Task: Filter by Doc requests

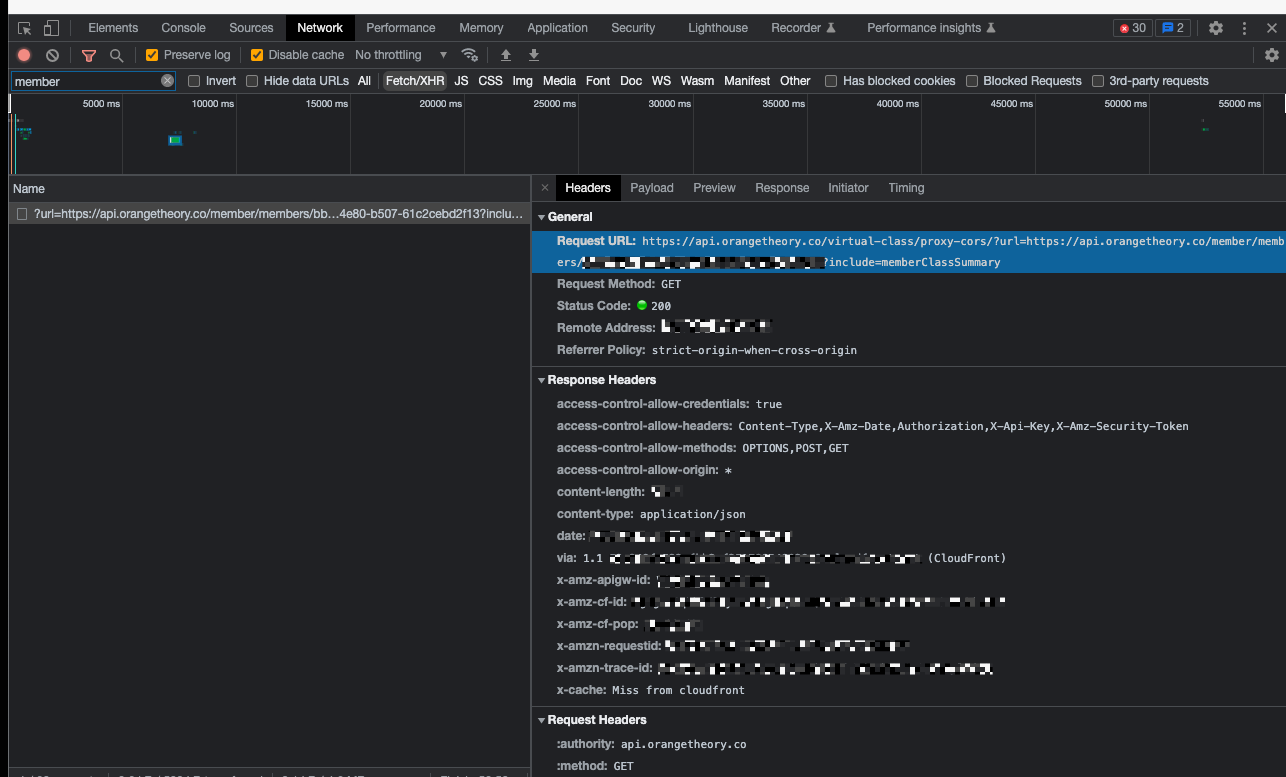Action: [x=631, y=81]
